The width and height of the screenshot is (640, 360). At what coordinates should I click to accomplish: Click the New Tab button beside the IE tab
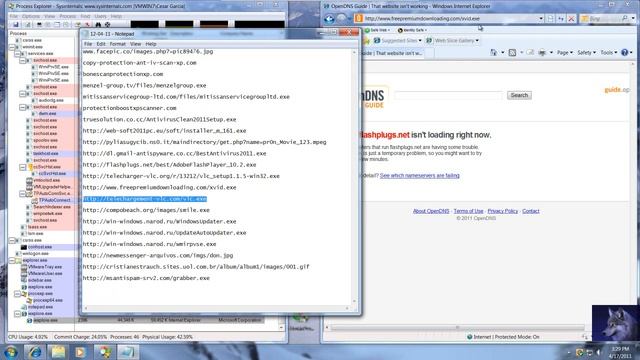[x=429, y=53]
